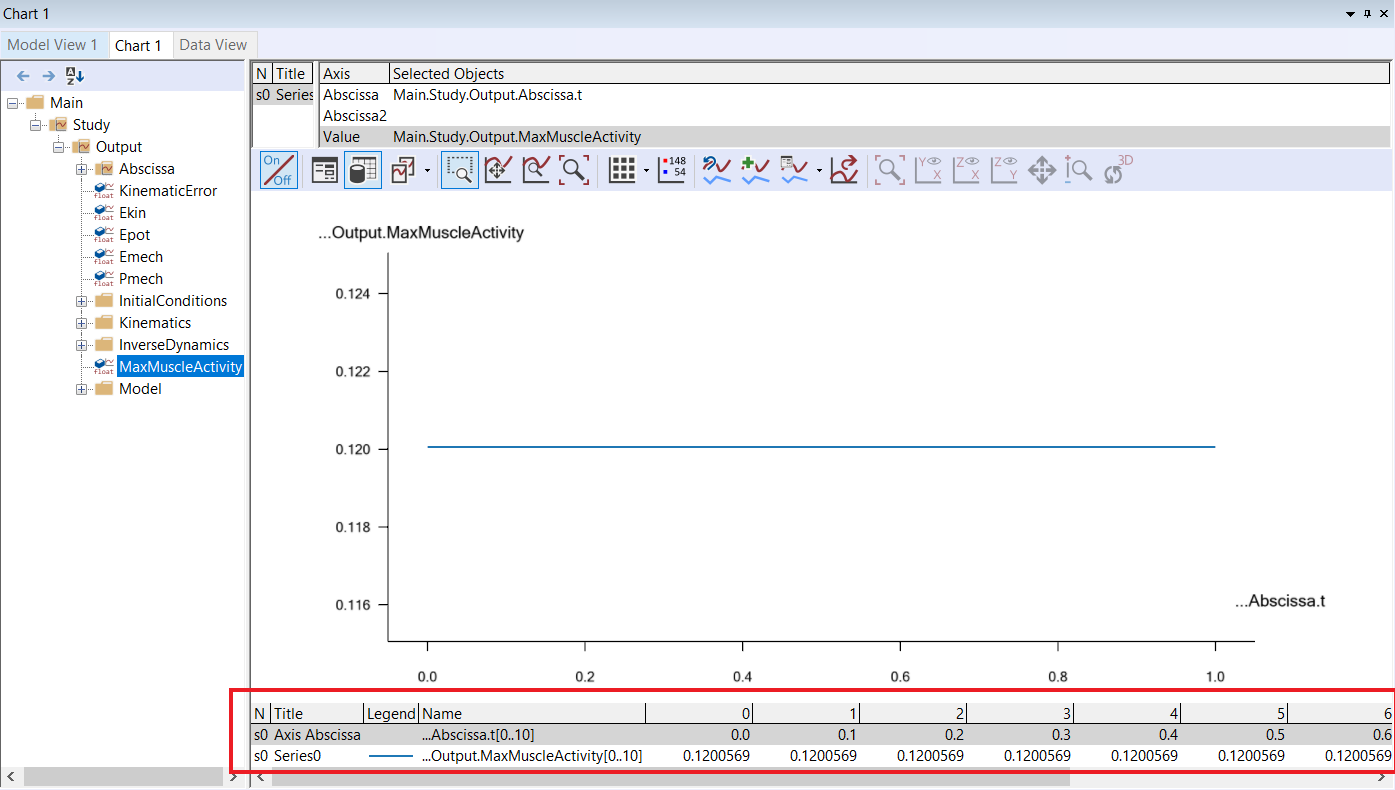The height and width of the screenshot is (790, 1395).
Task: Select the Chart 1 tab
Action: pyautogui.click(x=138, y=45)
